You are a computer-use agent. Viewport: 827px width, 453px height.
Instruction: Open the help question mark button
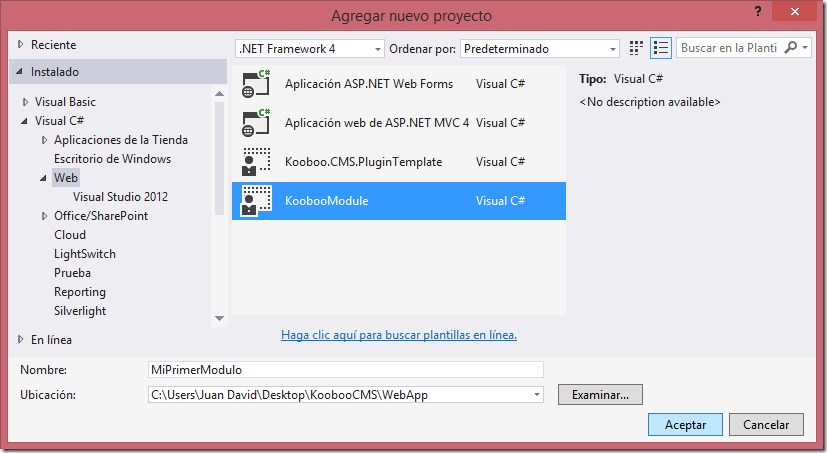(758, 11)
